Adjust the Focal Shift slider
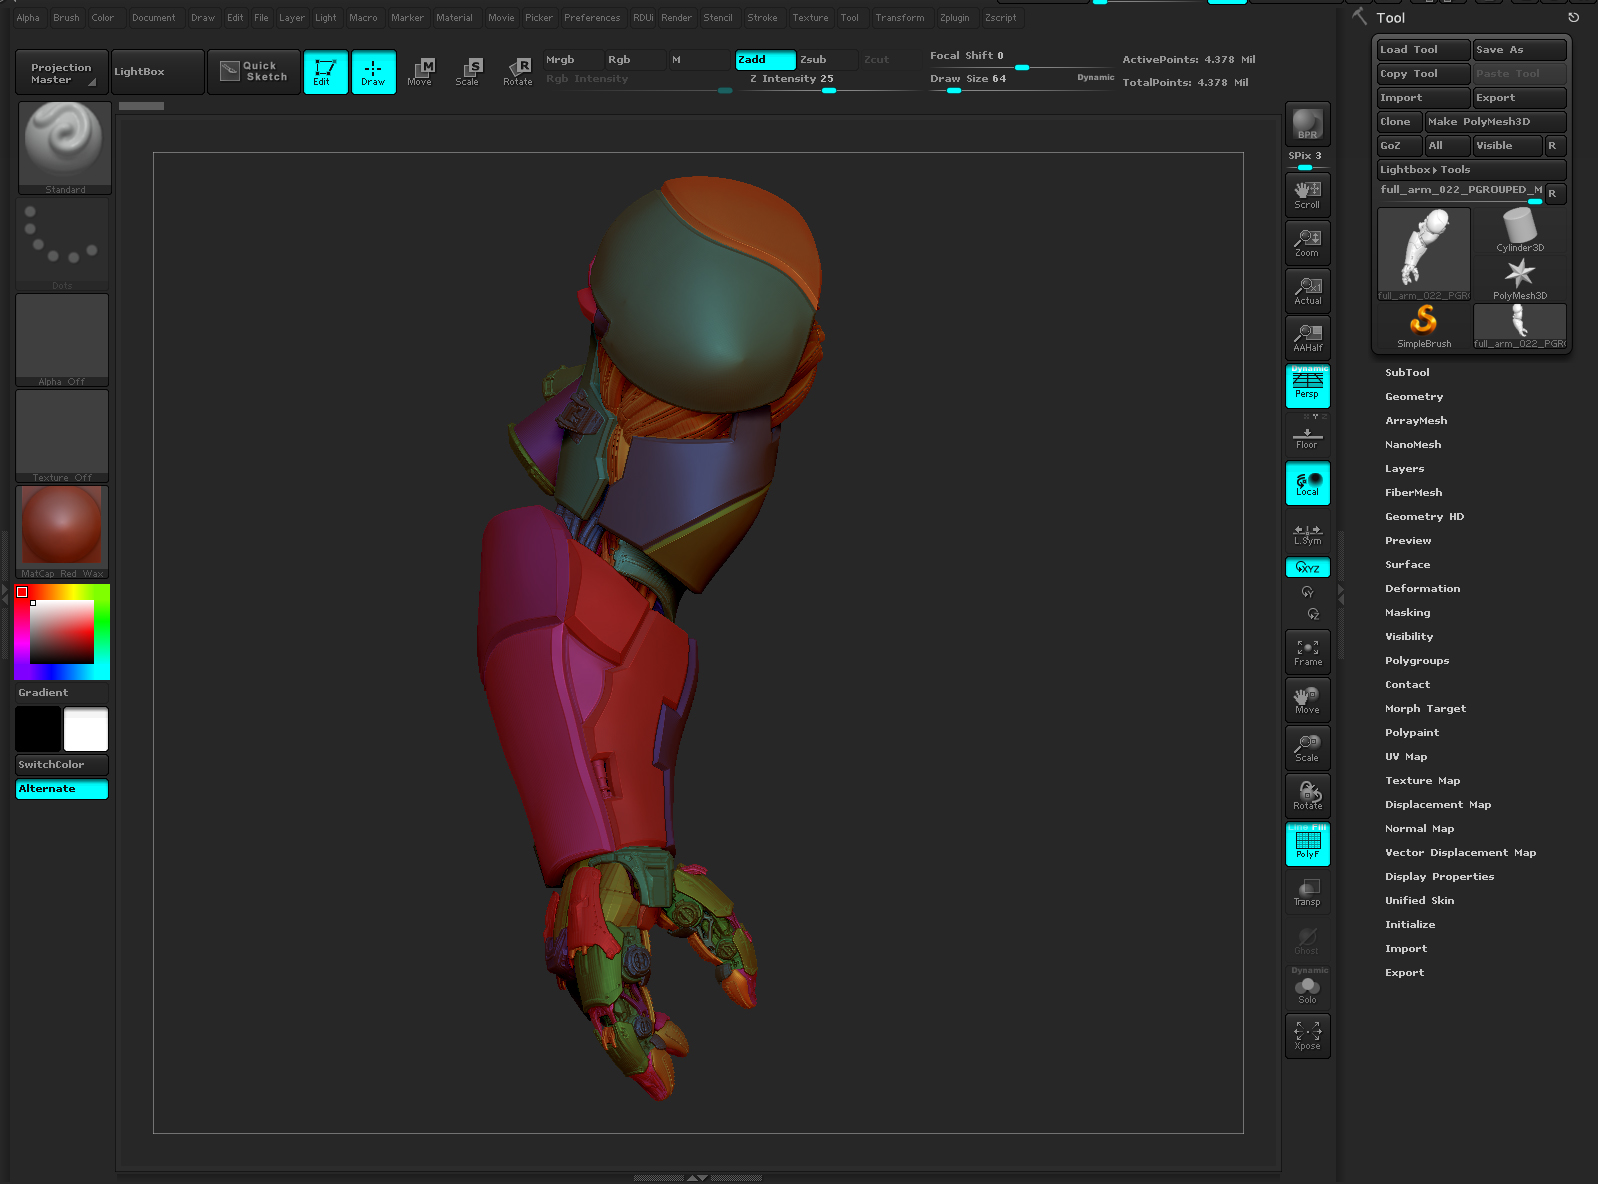 pos(1022,58)
